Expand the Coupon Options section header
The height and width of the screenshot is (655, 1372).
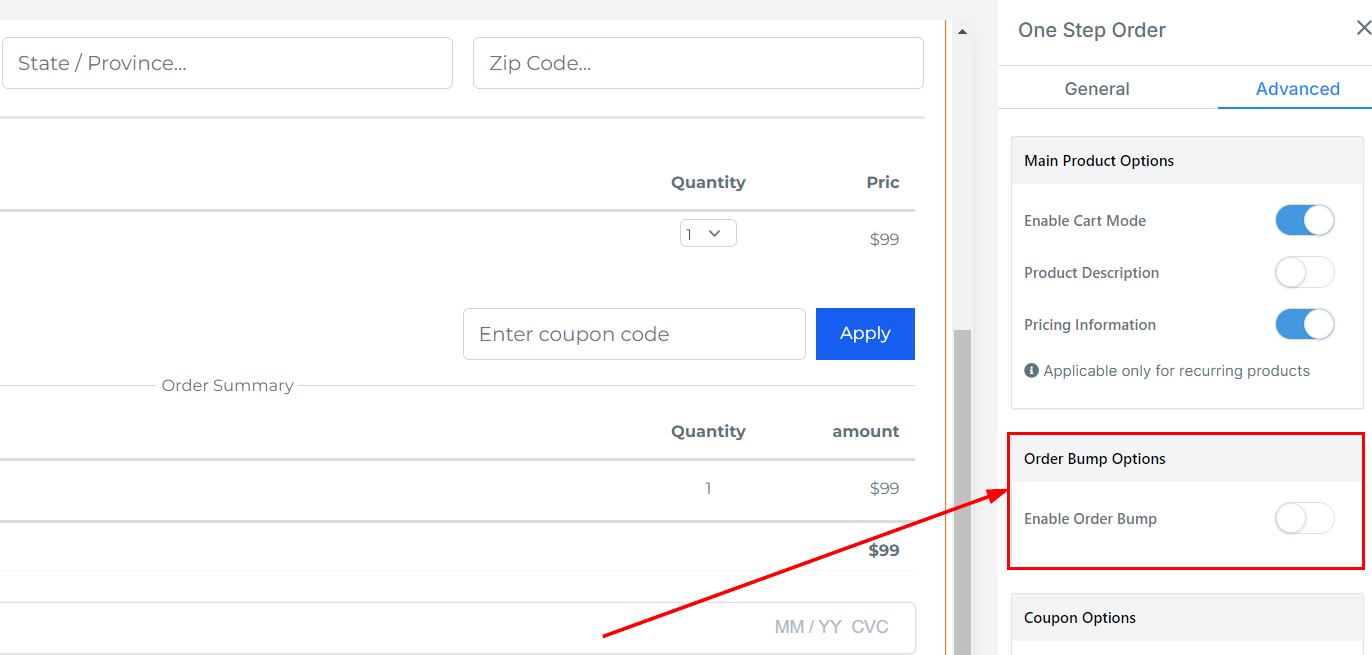pyautogui.click(x=1186, y=618)
